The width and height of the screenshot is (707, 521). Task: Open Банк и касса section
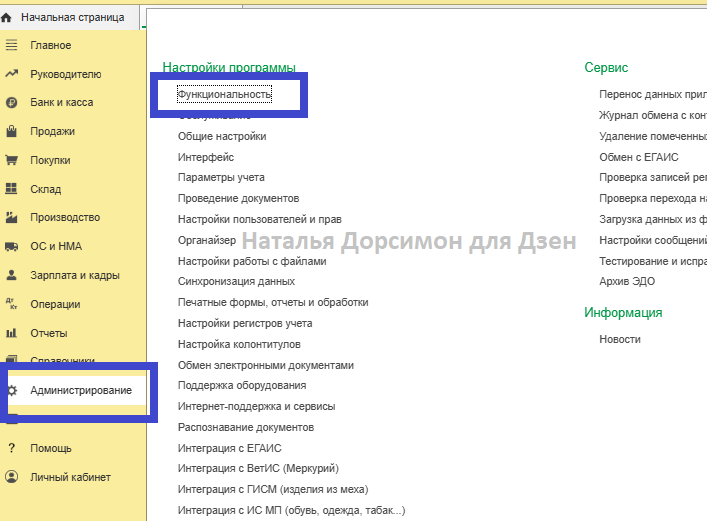pyautogui.click(x=62, y=103)
